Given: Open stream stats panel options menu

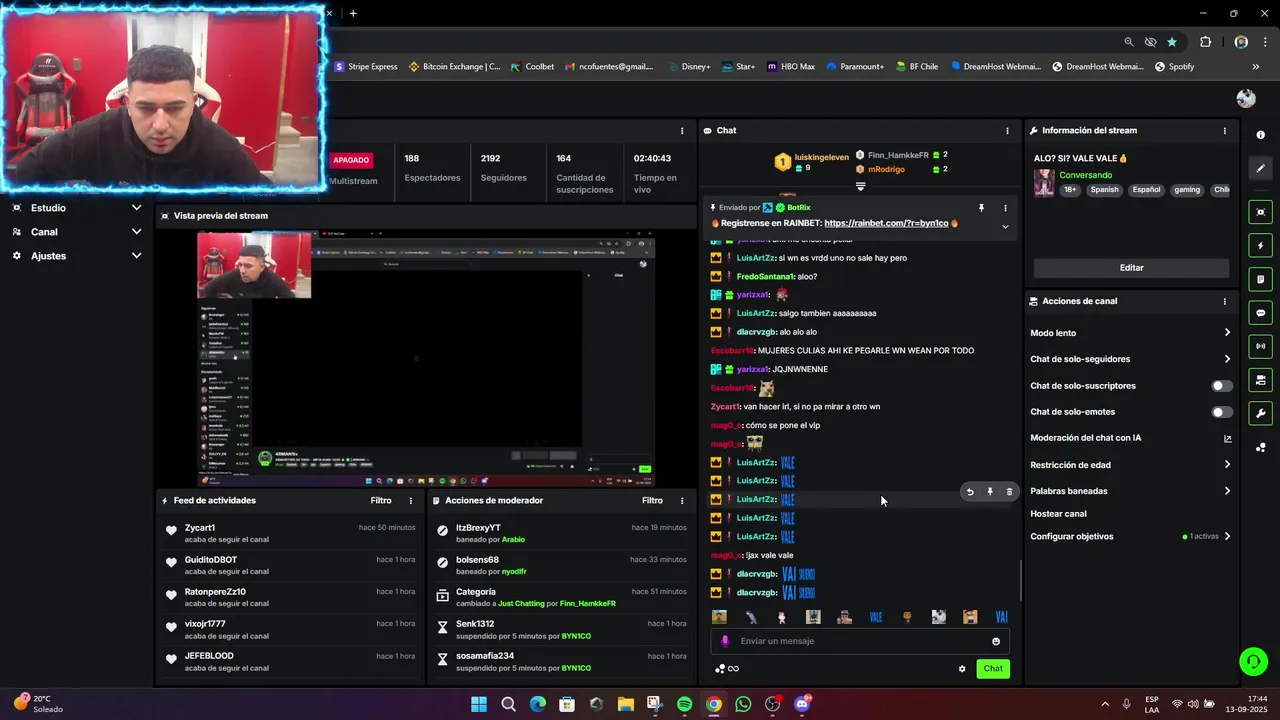Looking at the screenshot, I should [x=682, y=131].
